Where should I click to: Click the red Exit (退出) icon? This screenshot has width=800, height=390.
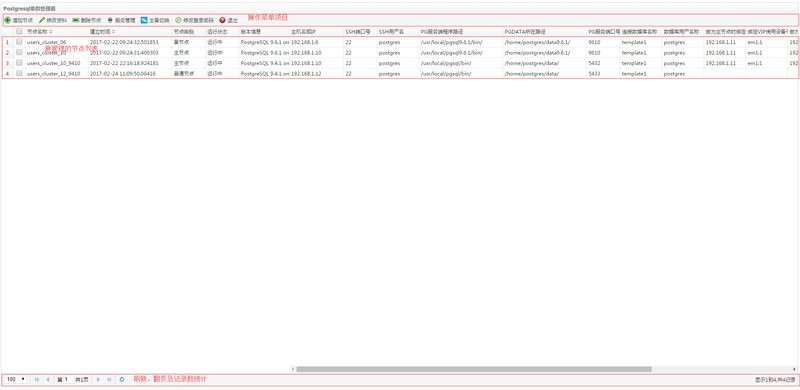(x=222, y=20)
